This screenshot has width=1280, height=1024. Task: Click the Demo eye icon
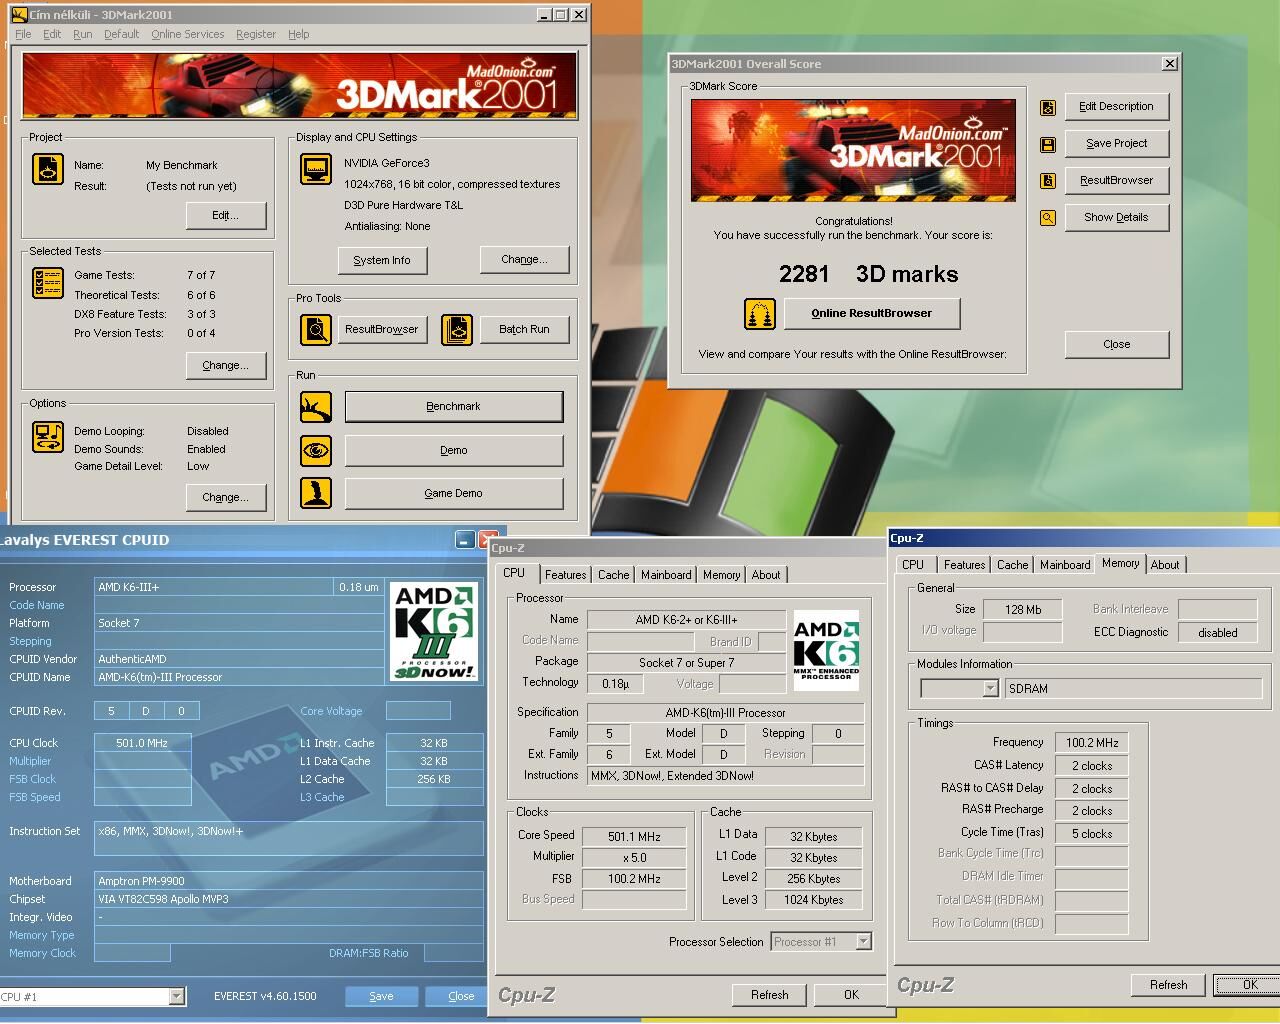click(316, 450)
